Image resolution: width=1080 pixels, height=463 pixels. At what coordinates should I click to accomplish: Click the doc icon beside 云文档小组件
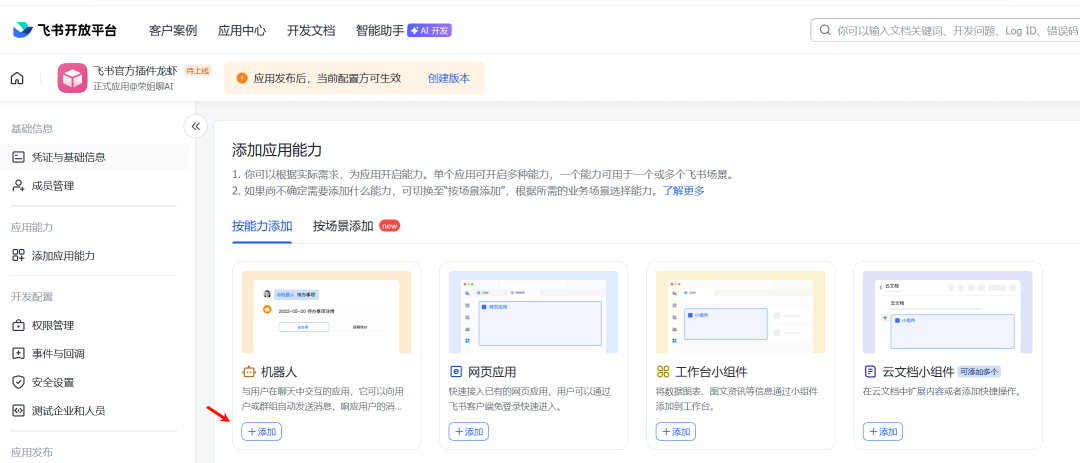[871, 372]
